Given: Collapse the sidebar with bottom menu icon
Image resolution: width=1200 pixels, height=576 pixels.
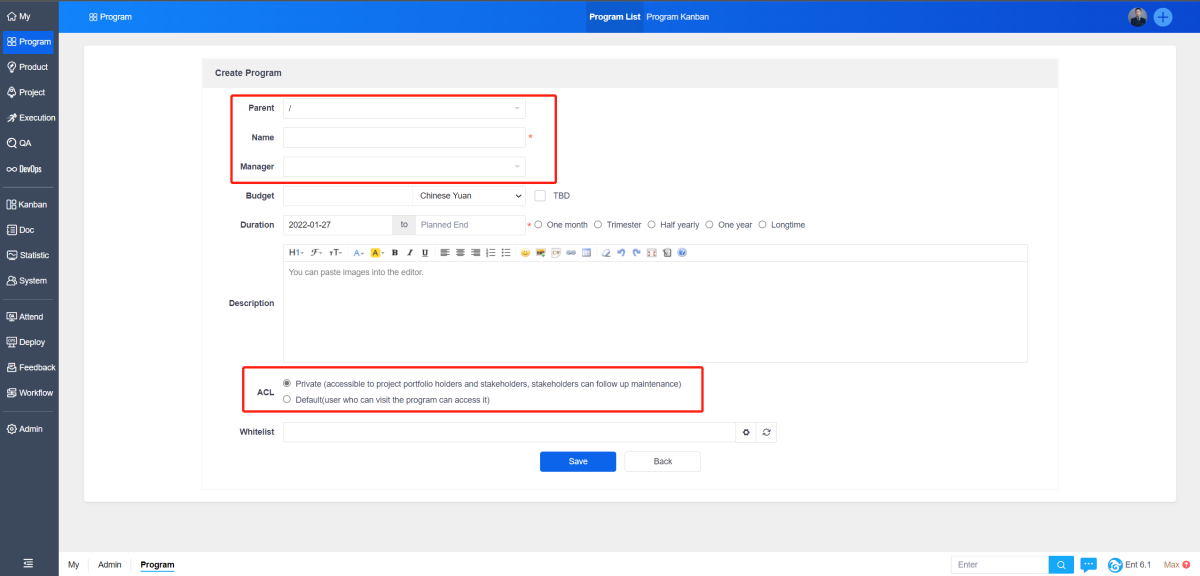Looking at the screenshot, I should pos(28,564).
